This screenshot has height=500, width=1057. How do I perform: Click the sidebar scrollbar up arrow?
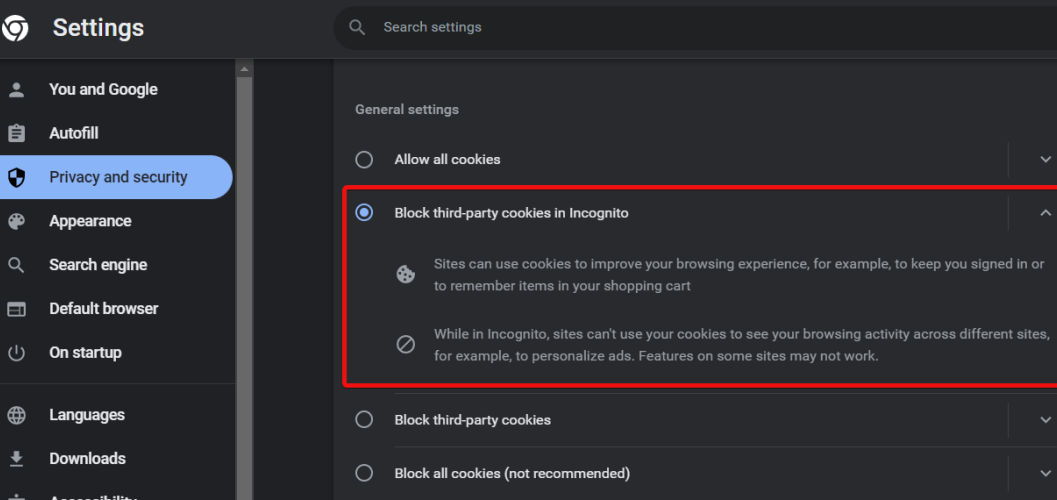pos(244,69)
